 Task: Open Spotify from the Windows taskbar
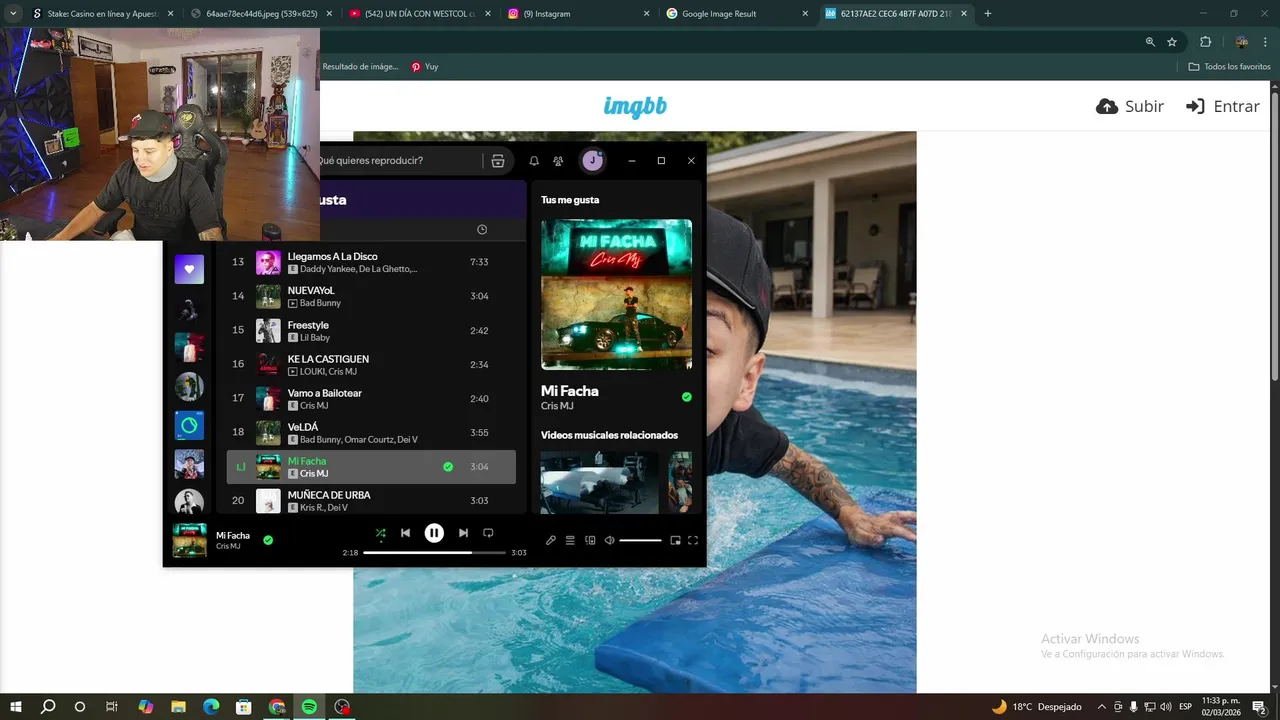click(x=309, y=707)
